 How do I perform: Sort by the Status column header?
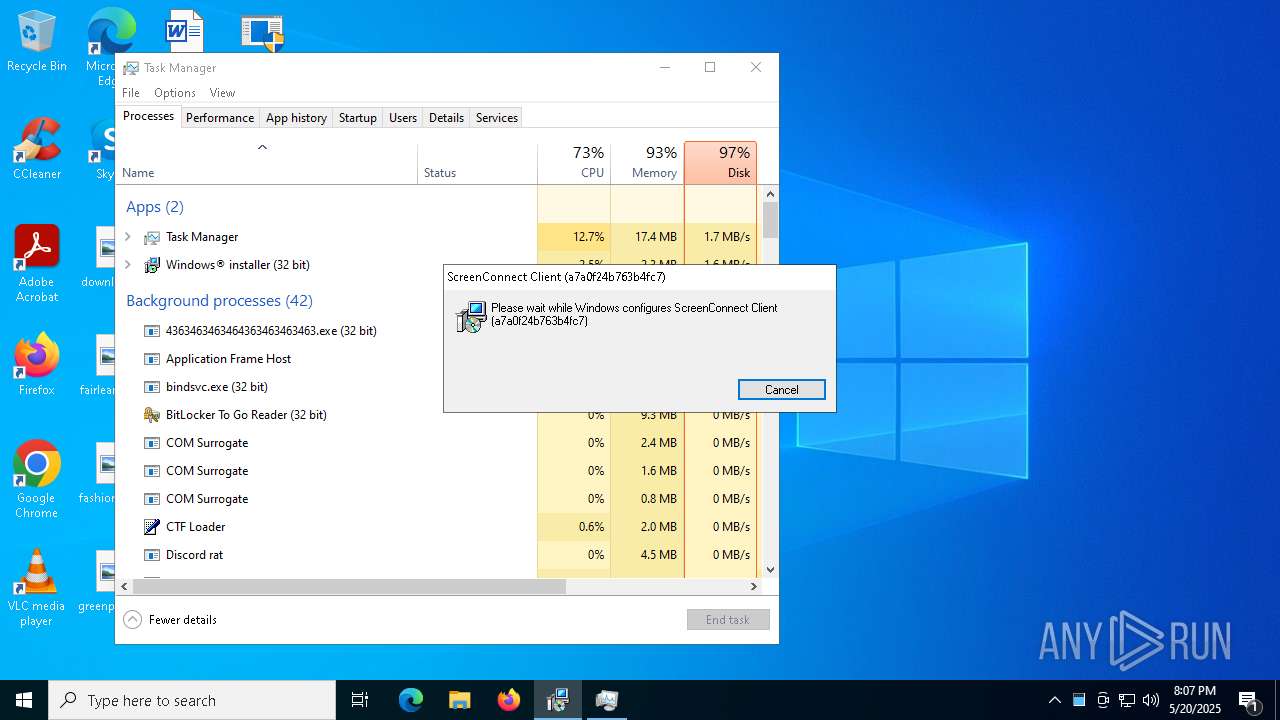[x=477, y=163]
